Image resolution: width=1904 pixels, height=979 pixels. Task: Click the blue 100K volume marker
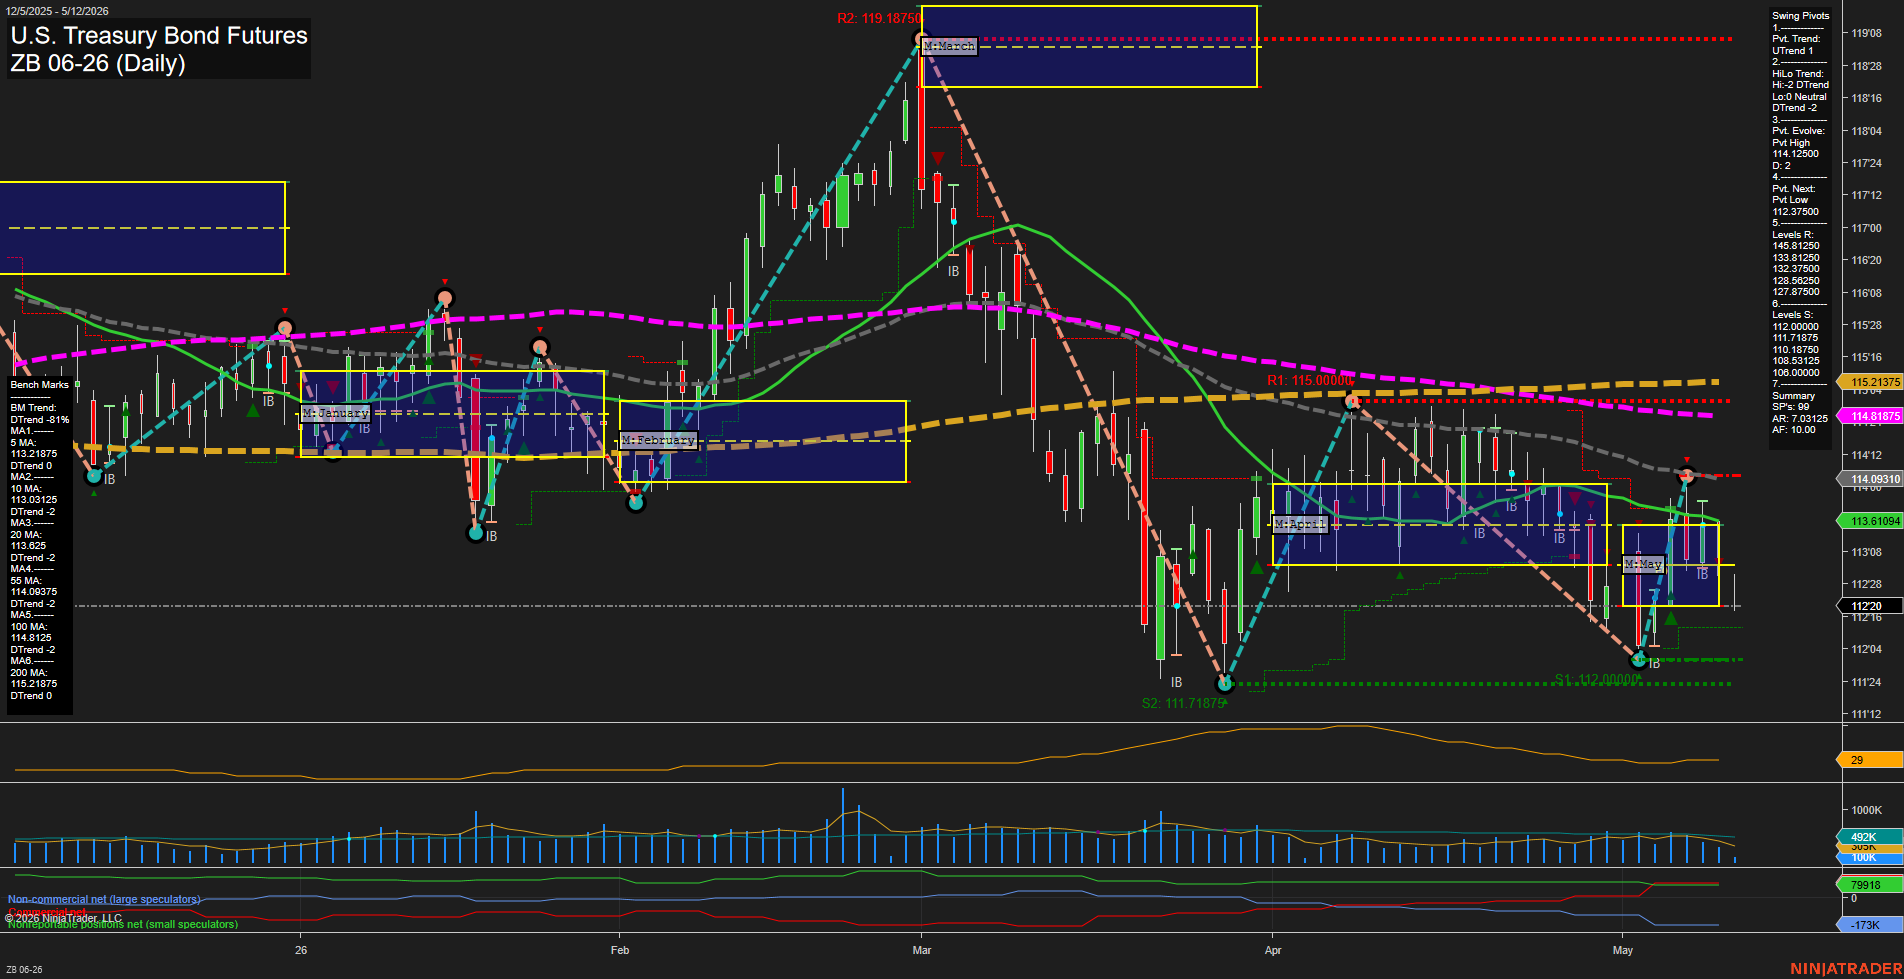[x=1870, y=858]
